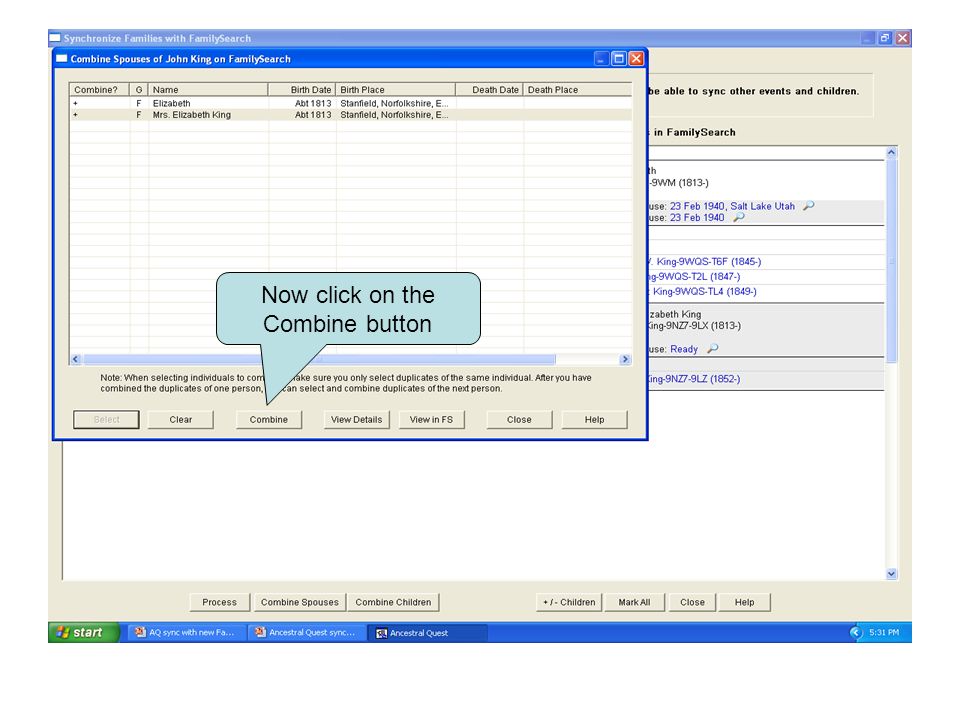Click the 5:31 PM taskbar clock

(x=884, y=632)
